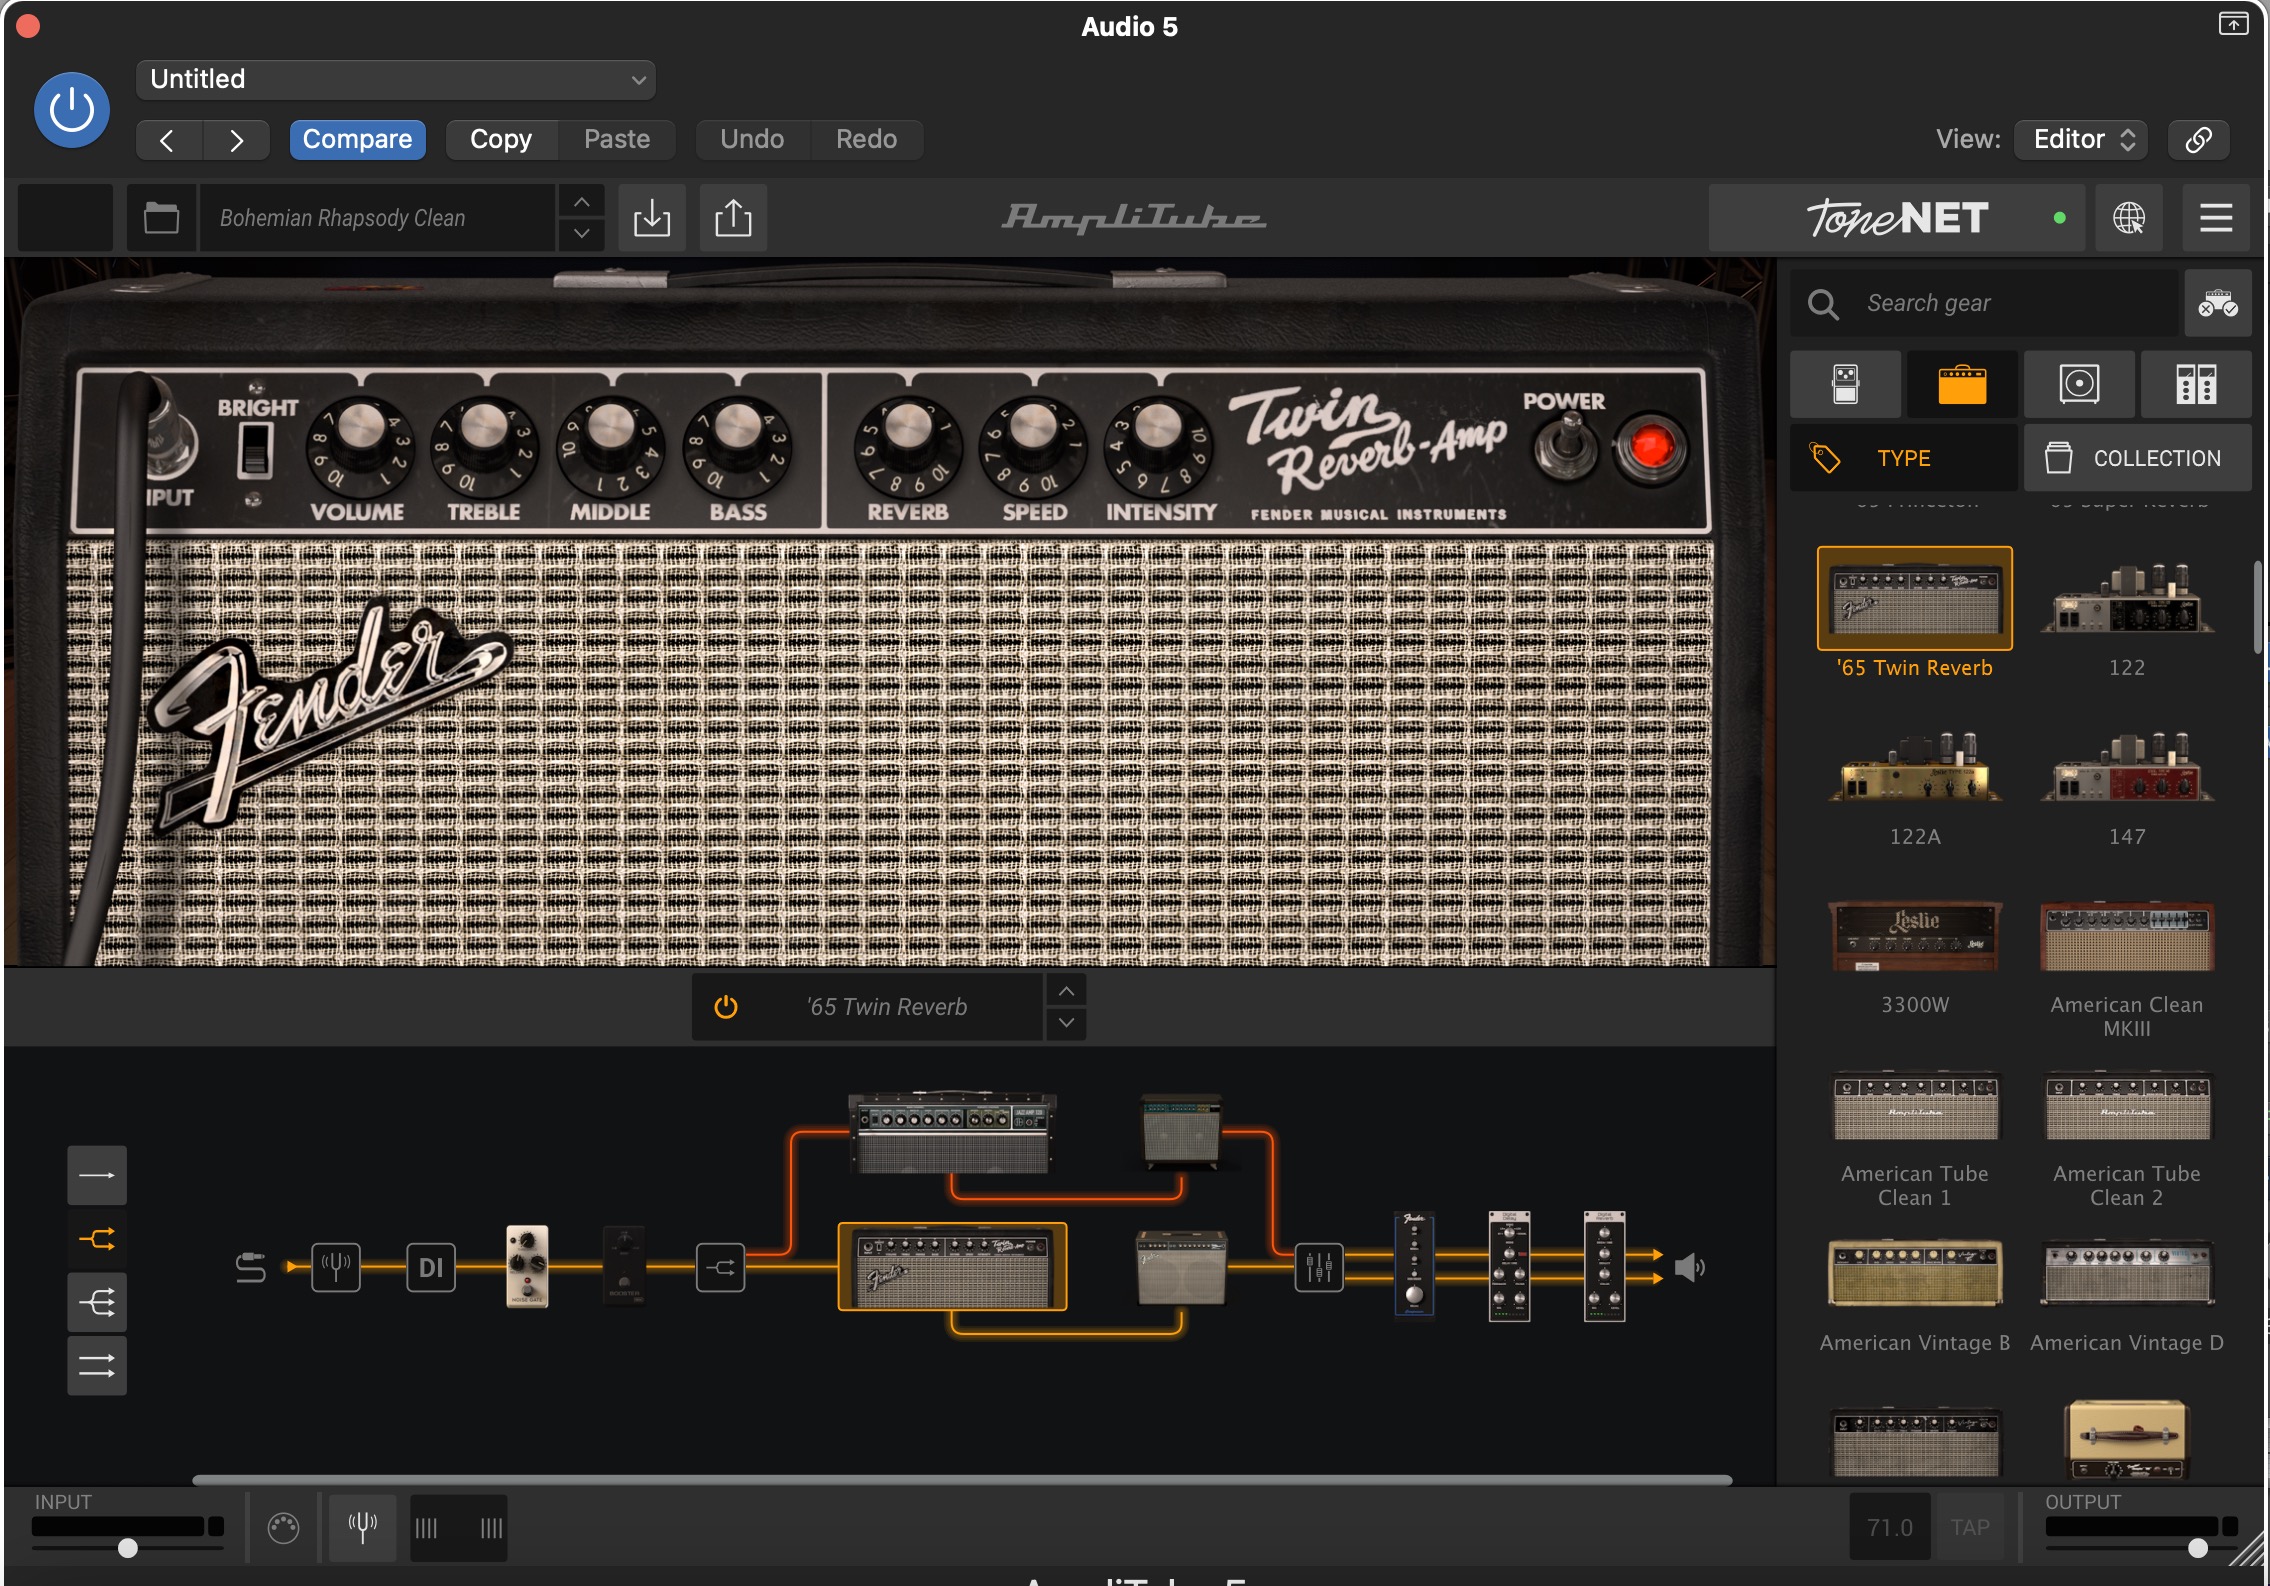Select the 122 amp thumbnail
The image size is (2270, 1586).
click(2127, 598)
